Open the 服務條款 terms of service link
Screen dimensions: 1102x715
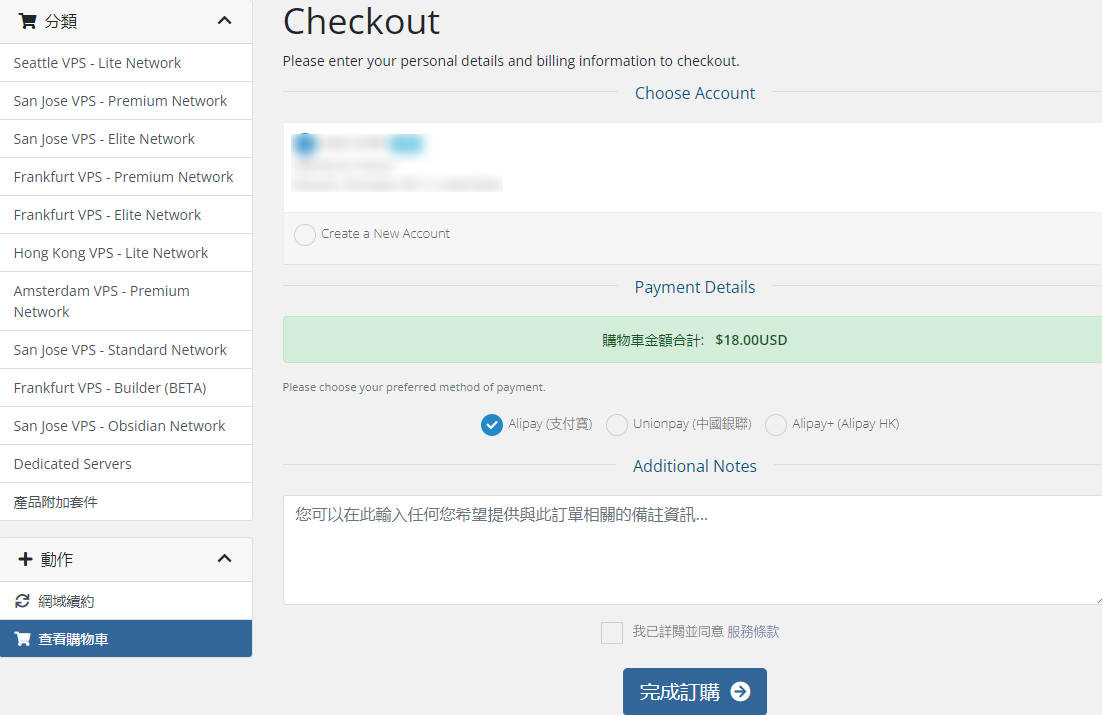click(x=753, y=631)
